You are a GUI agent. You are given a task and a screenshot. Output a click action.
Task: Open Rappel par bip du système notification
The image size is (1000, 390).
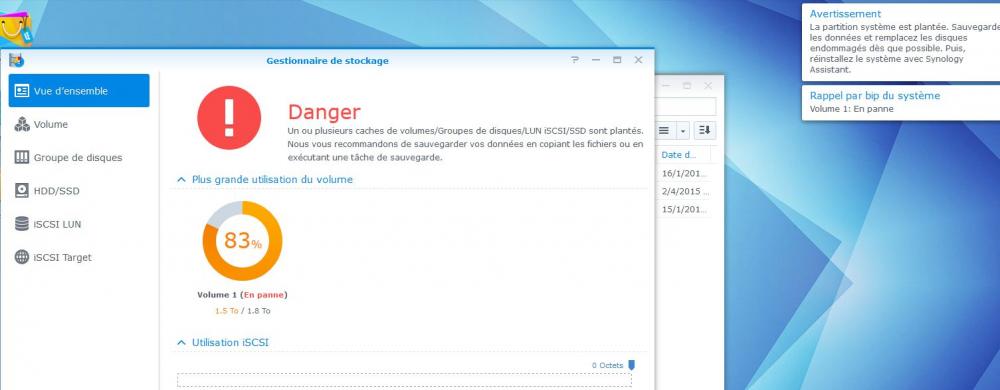point(901,102)
